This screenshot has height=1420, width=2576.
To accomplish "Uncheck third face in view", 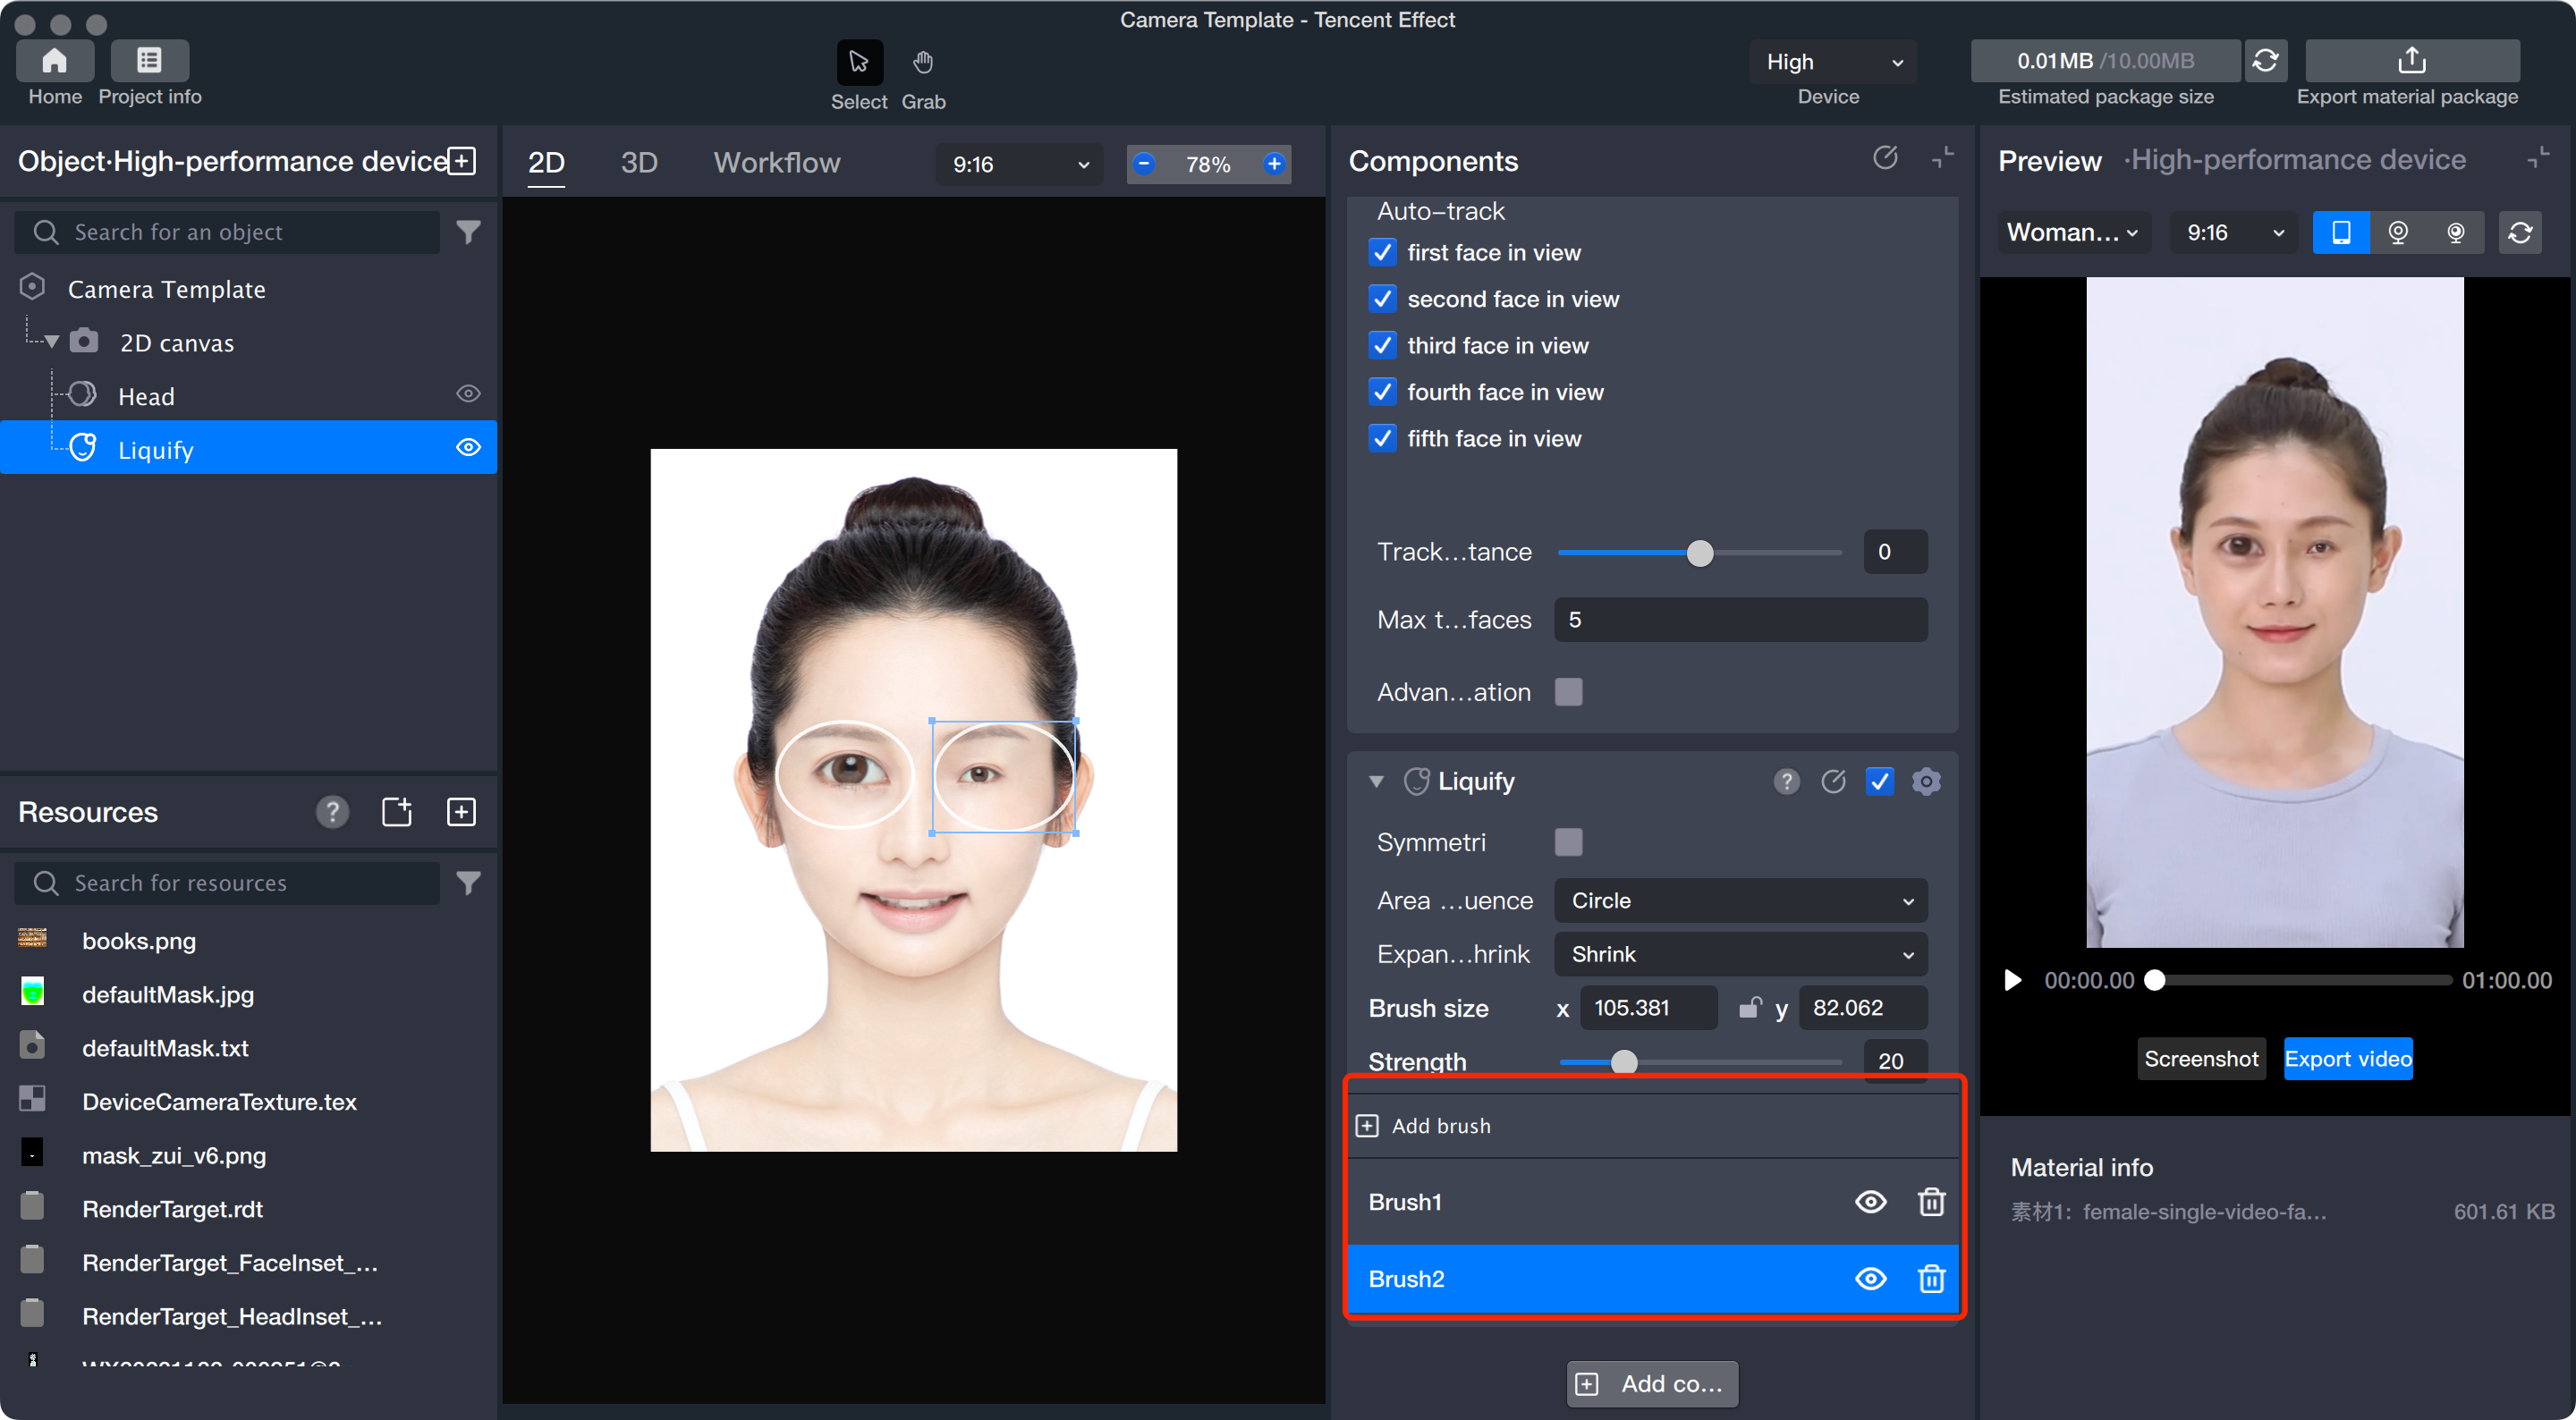I will coord(1382,345).
